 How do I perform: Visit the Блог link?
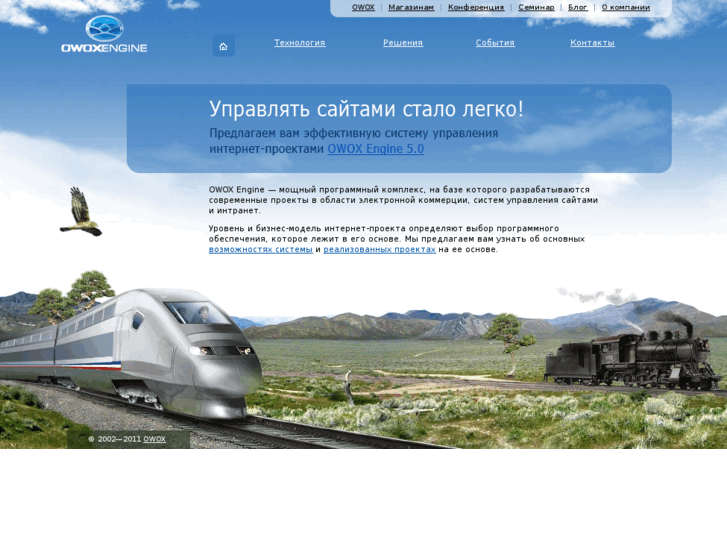(x=578, y=7)
